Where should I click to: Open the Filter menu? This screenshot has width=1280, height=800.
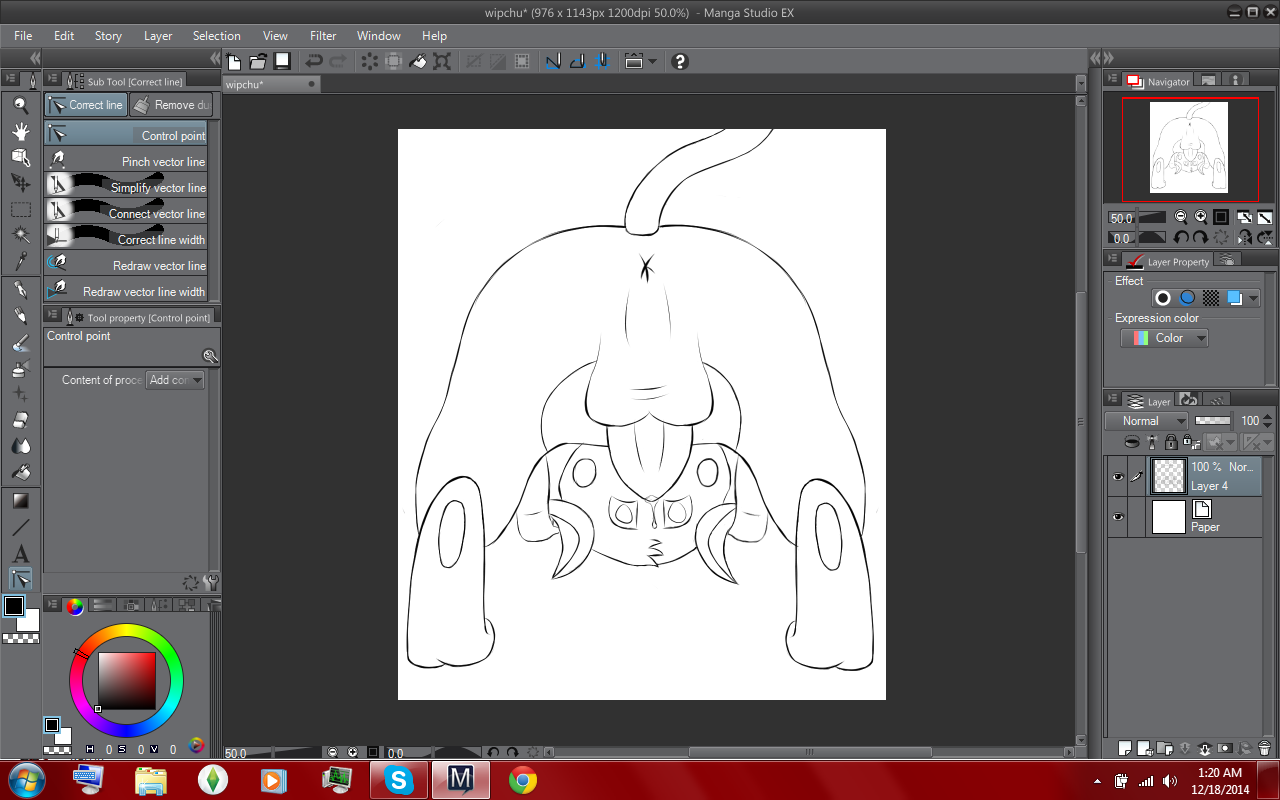(x=323, y=36)
